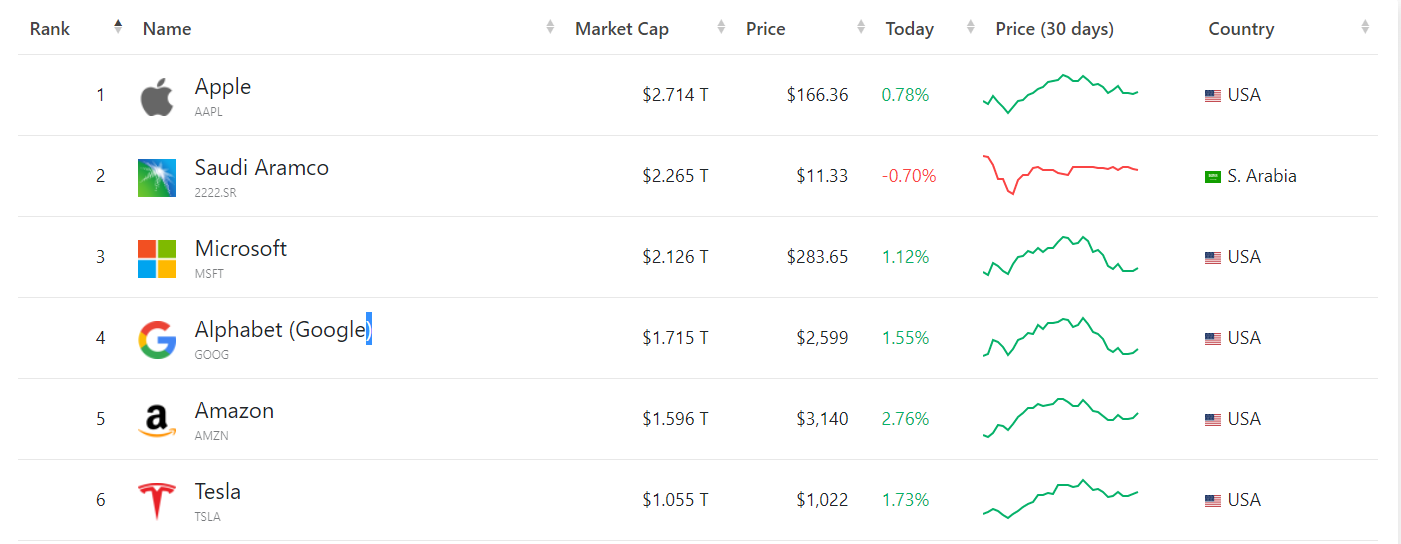The image size is (1401, 544).
Task: Sort by Country using its sort arrows
Action: (x=1365, y=27)
